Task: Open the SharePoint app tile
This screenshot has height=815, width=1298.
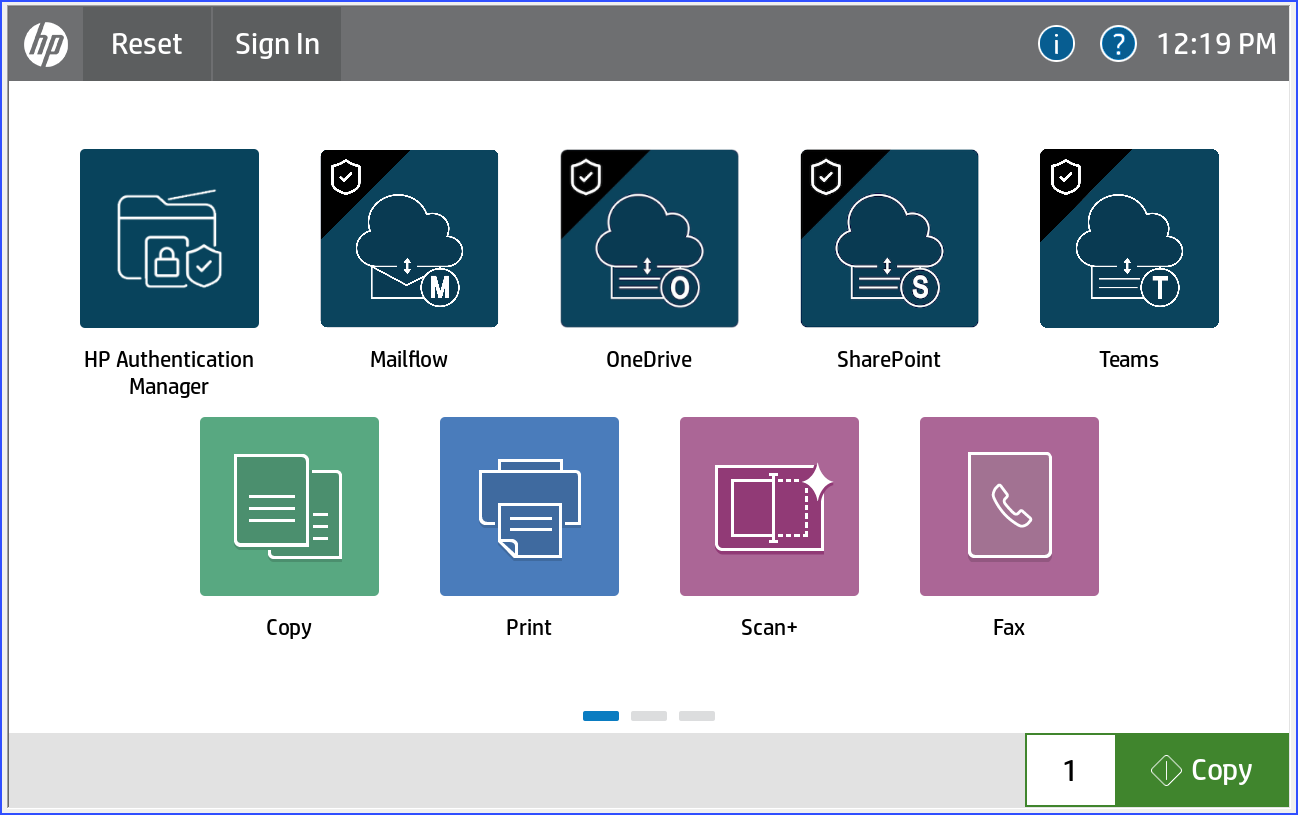Action: click(889, 238)
